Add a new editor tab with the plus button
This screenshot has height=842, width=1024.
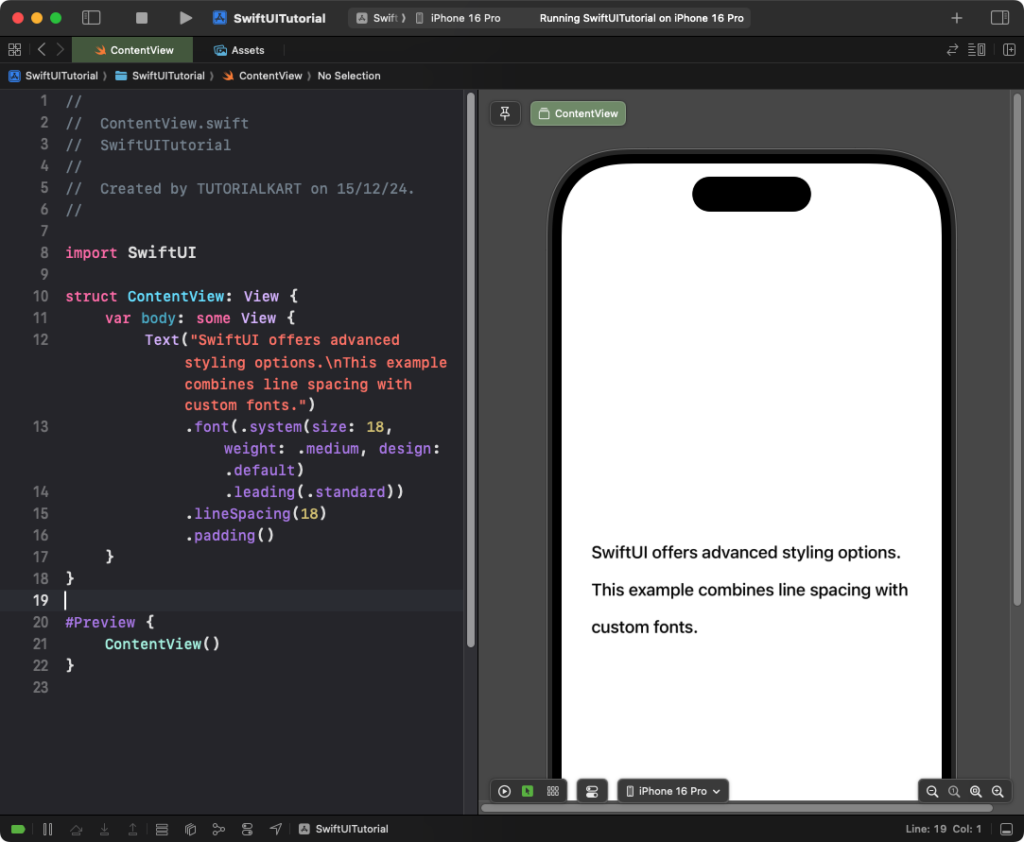pos(958,17)
